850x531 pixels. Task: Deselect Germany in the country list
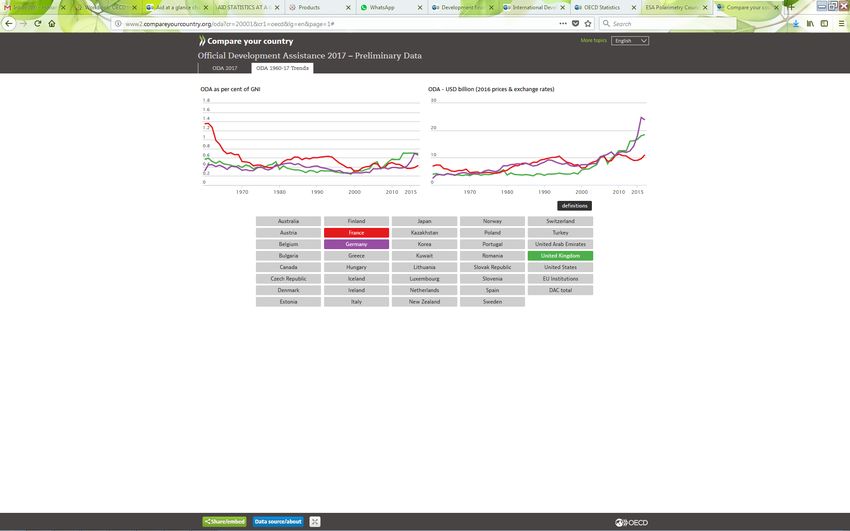coord(356,244)
